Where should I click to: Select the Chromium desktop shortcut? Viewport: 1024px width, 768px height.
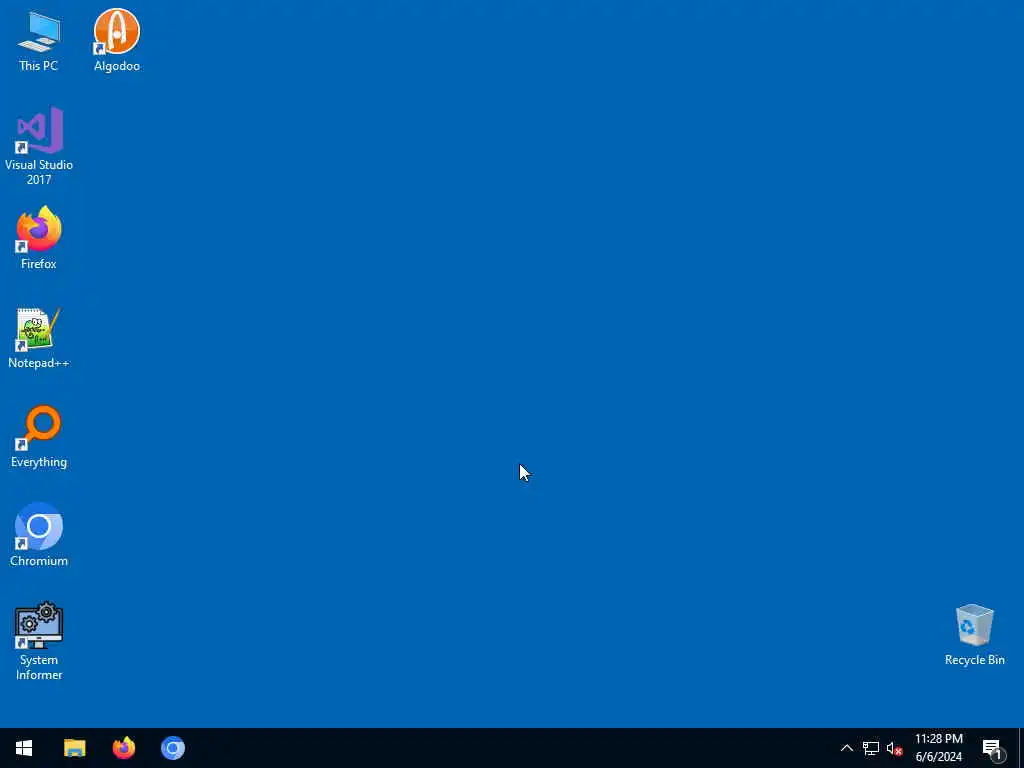(x=39, y=535)
